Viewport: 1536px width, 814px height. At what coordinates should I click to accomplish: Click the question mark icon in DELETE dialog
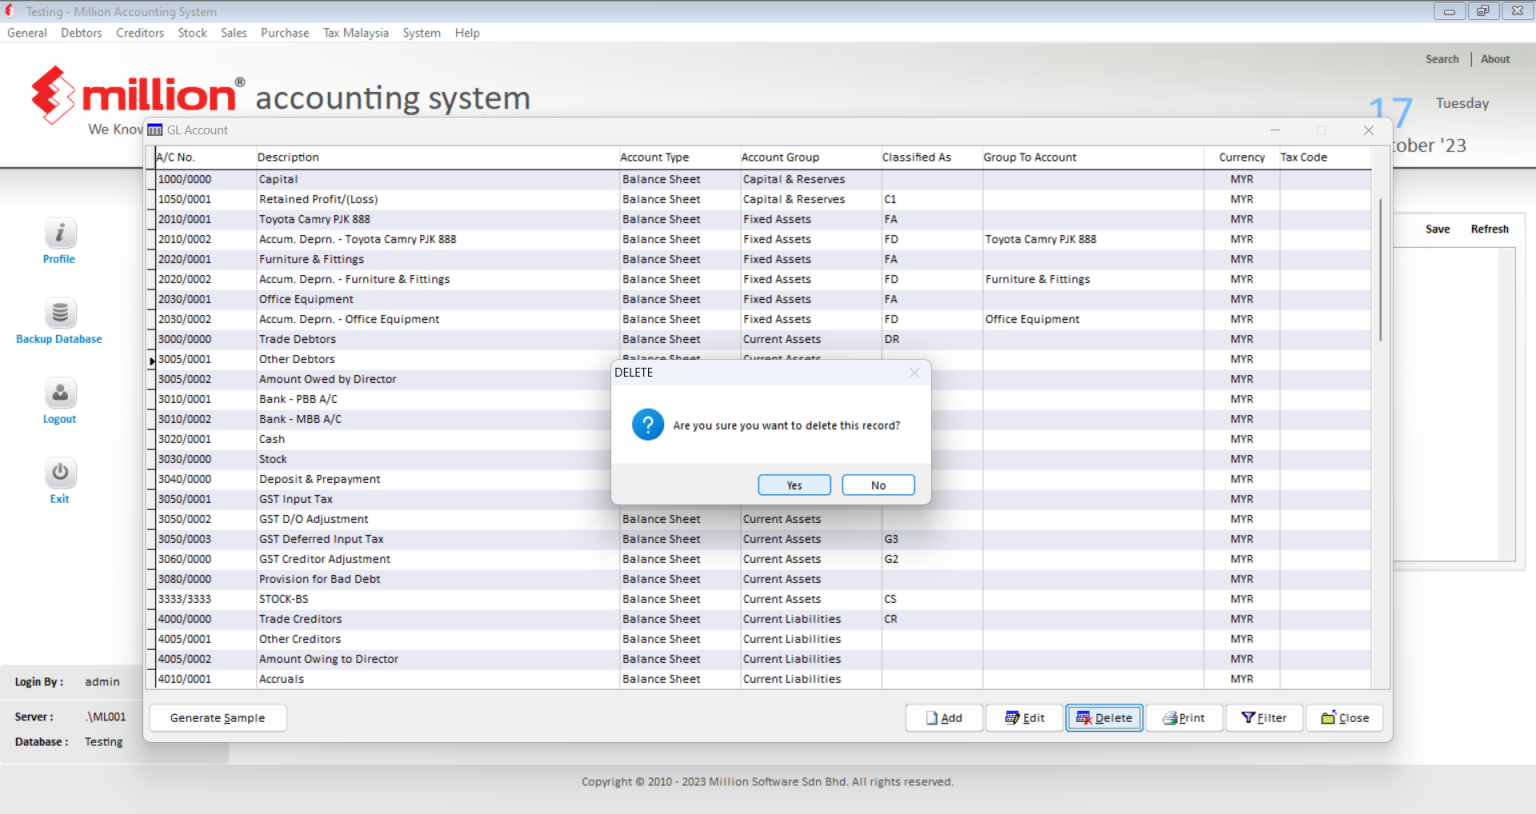[648, 425]
